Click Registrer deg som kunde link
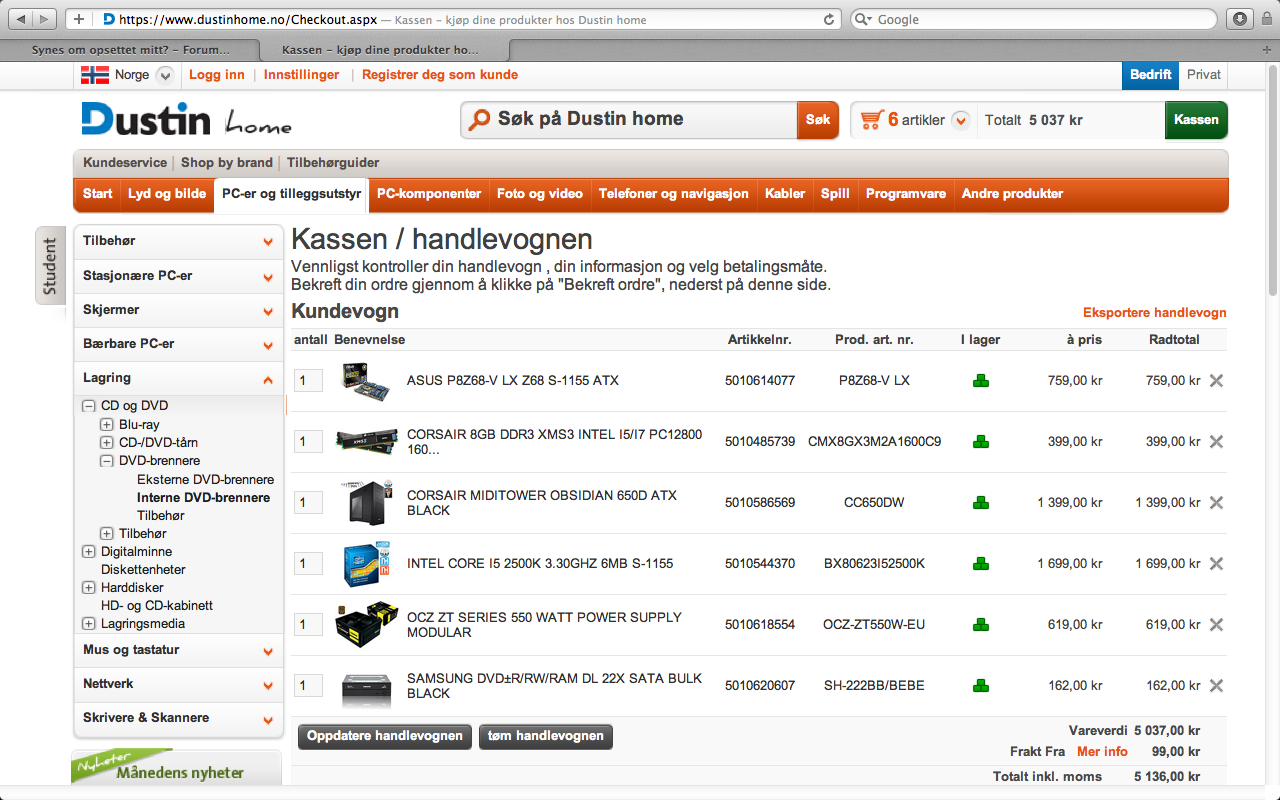The image size is (1280, 800). point(440,75)
